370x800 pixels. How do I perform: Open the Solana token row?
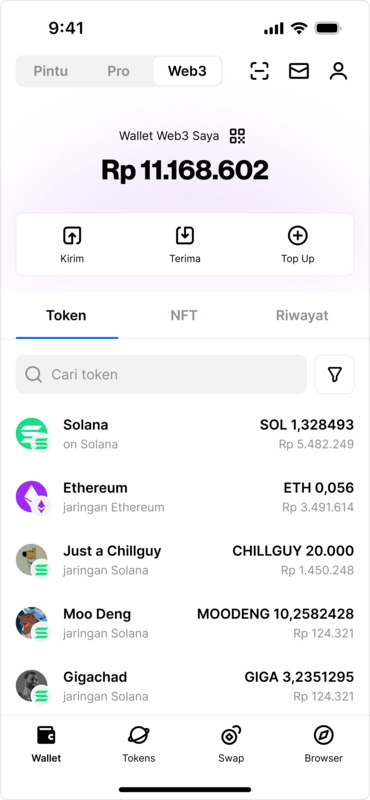pyautogui.click(x=185, y=434)
